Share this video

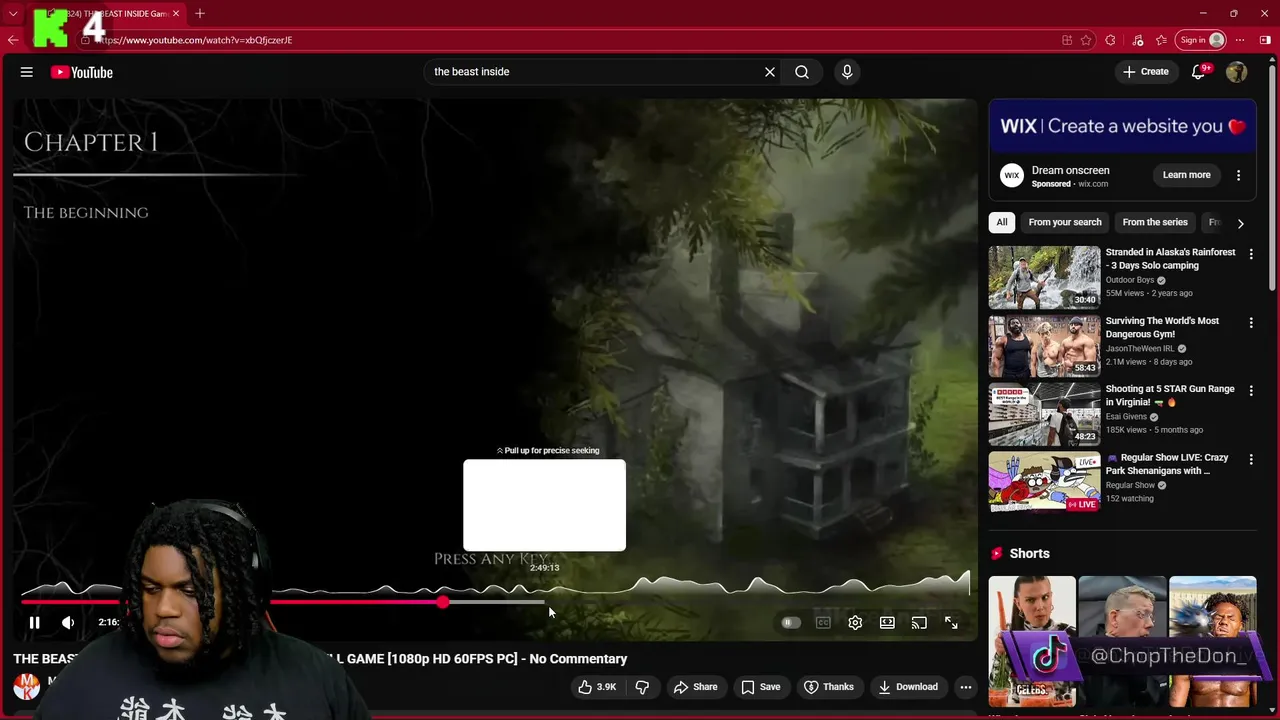(x=696, y=687)
